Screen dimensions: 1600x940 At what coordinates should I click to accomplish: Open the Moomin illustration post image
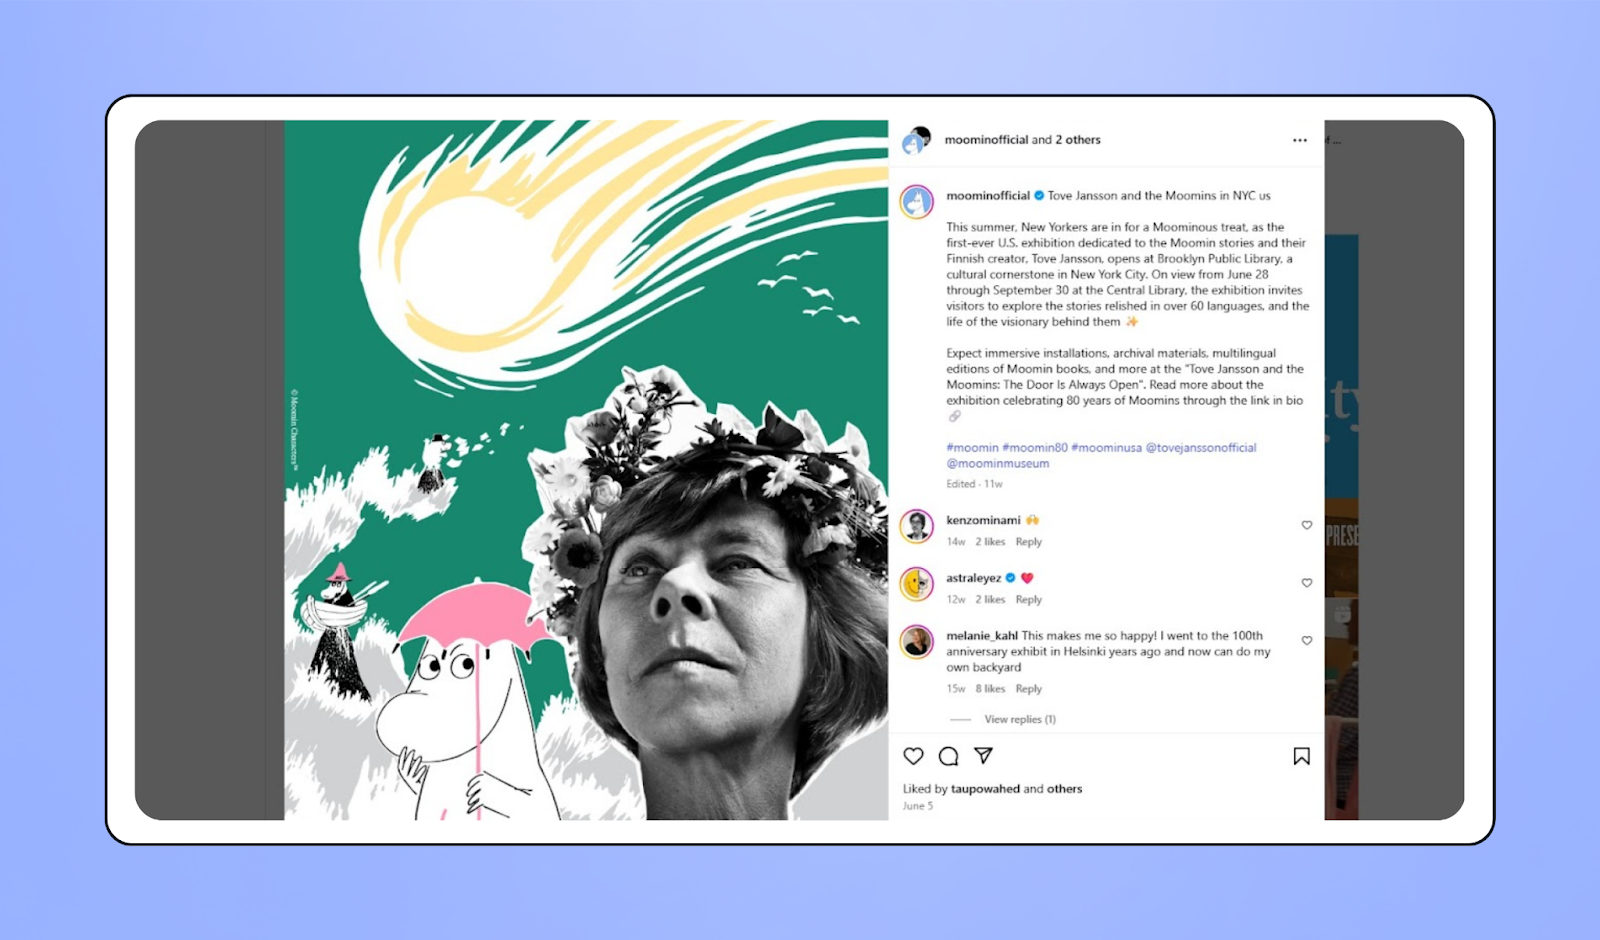tap(586, 470)
